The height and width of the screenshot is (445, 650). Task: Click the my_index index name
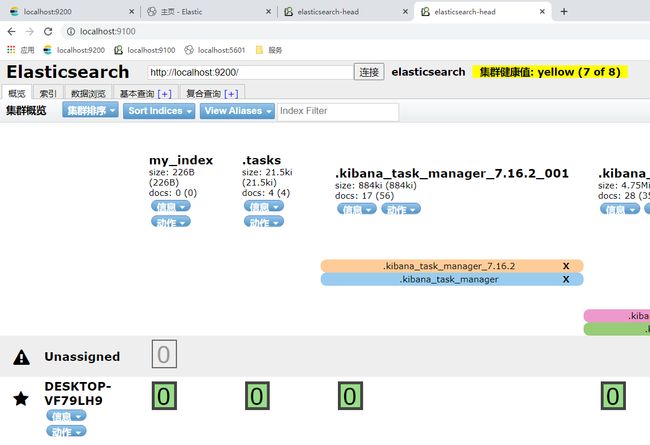click(181, 160)
